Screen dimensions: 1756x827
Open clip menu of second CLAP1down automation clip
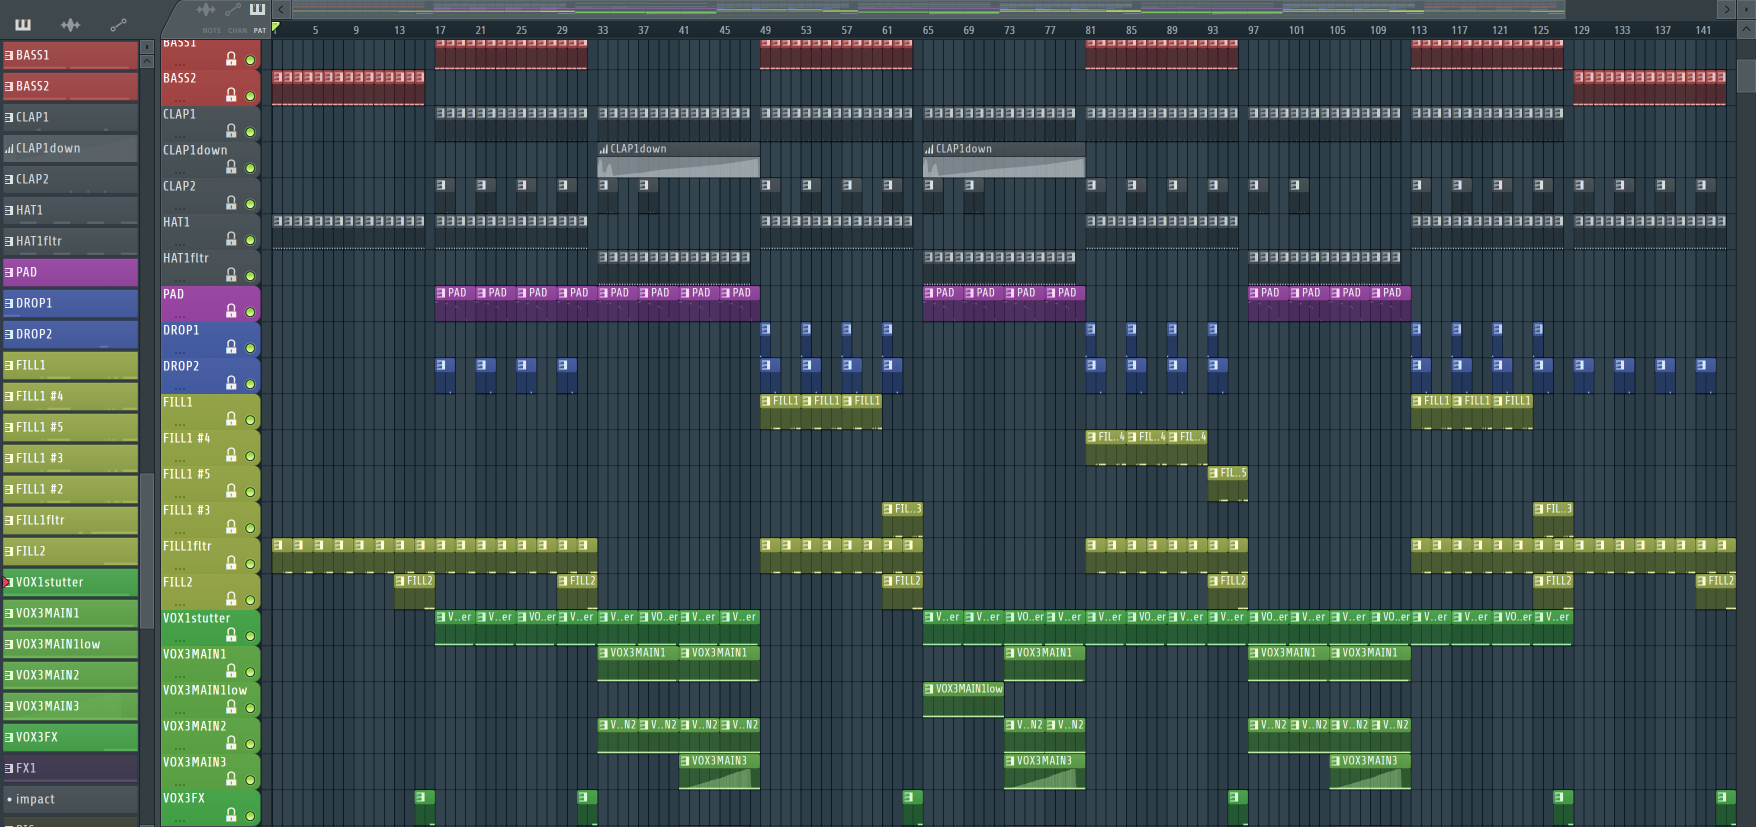pyautogui.click(x=929, y=149)
